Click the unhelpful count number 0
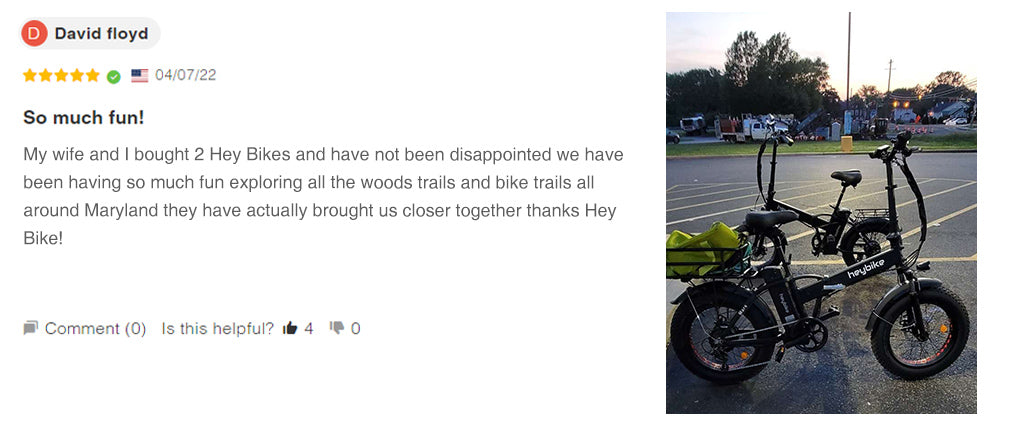1009x429 pixels. [x=355, y=329]
